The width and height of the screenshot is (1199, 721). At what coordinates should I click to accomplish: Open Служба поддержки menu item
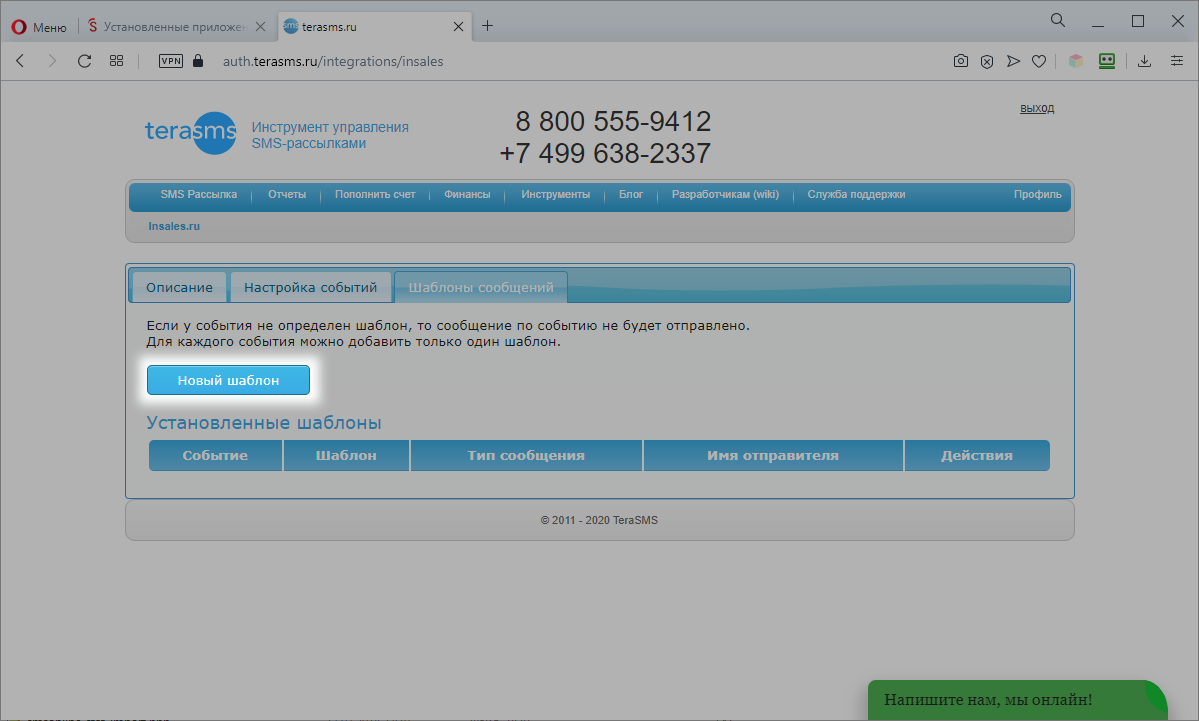click(x=856, y=195)
